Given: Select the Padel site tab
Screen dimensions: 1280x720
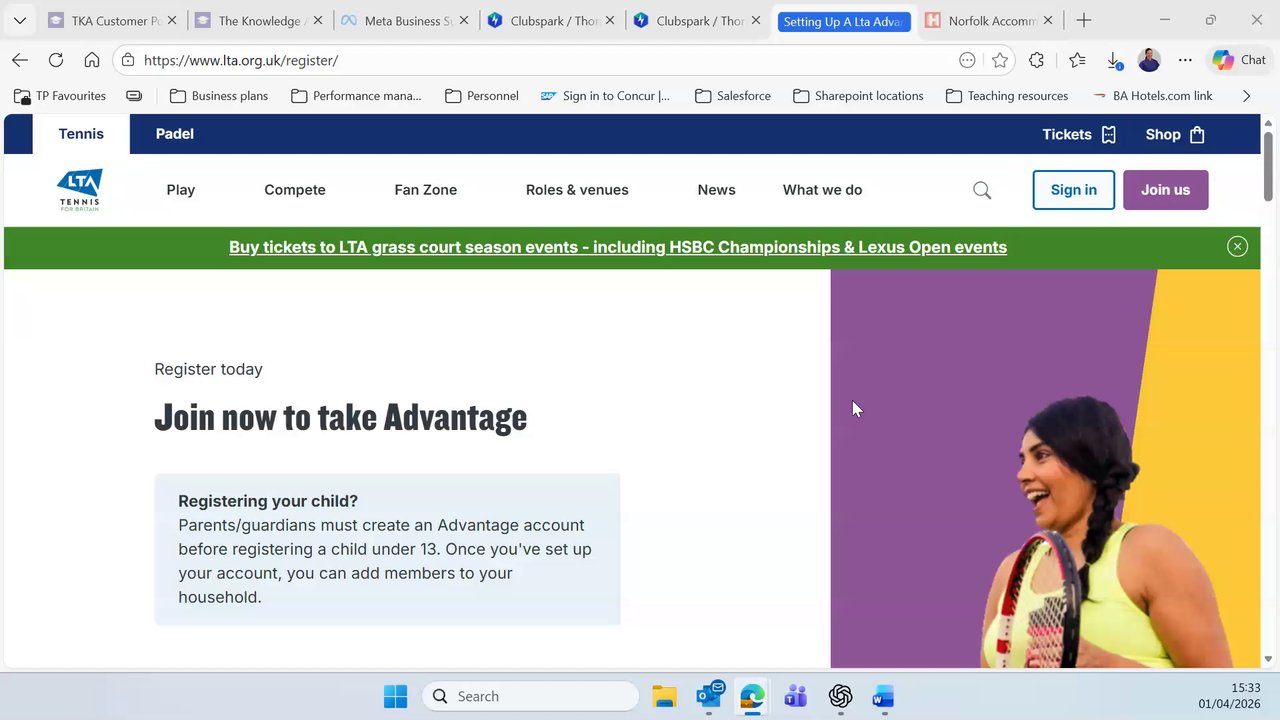Looking at the screenshot, I should tap(175, 134).
